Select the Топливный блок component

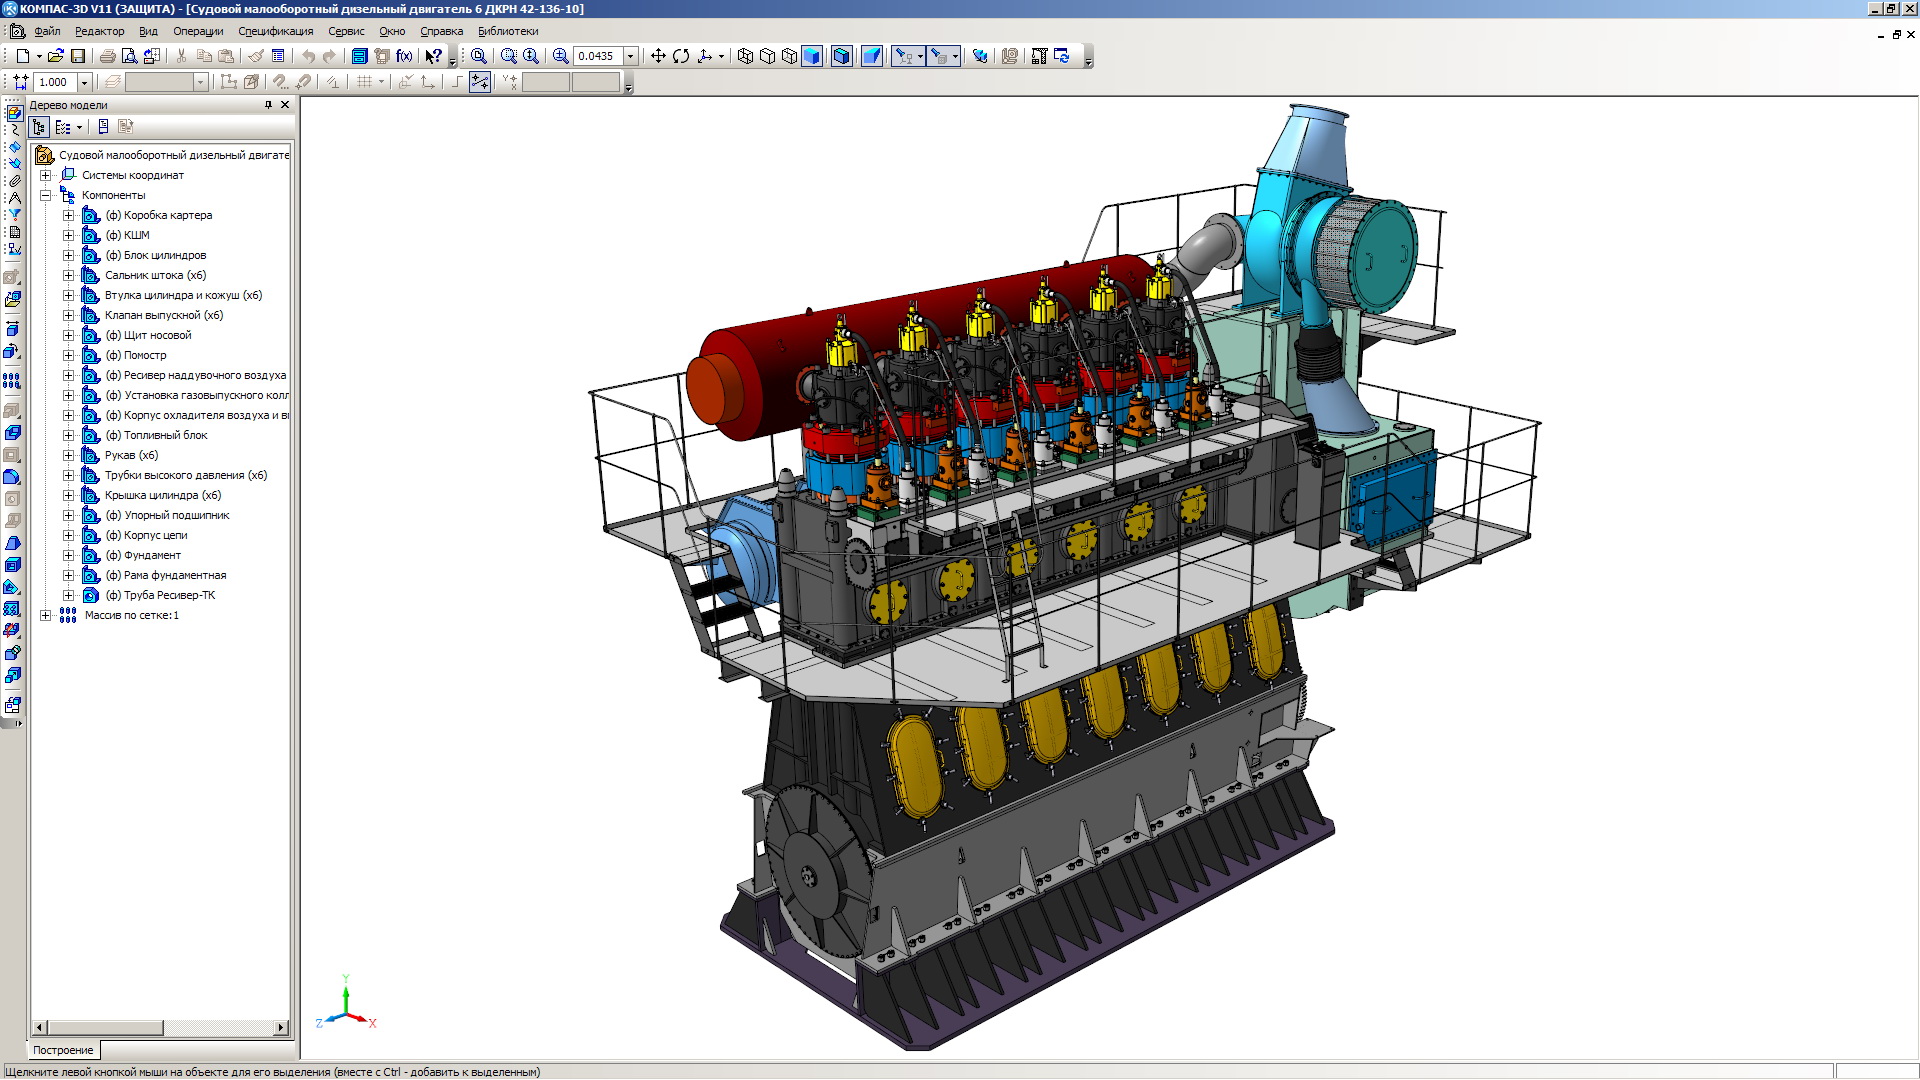point(165,435)
